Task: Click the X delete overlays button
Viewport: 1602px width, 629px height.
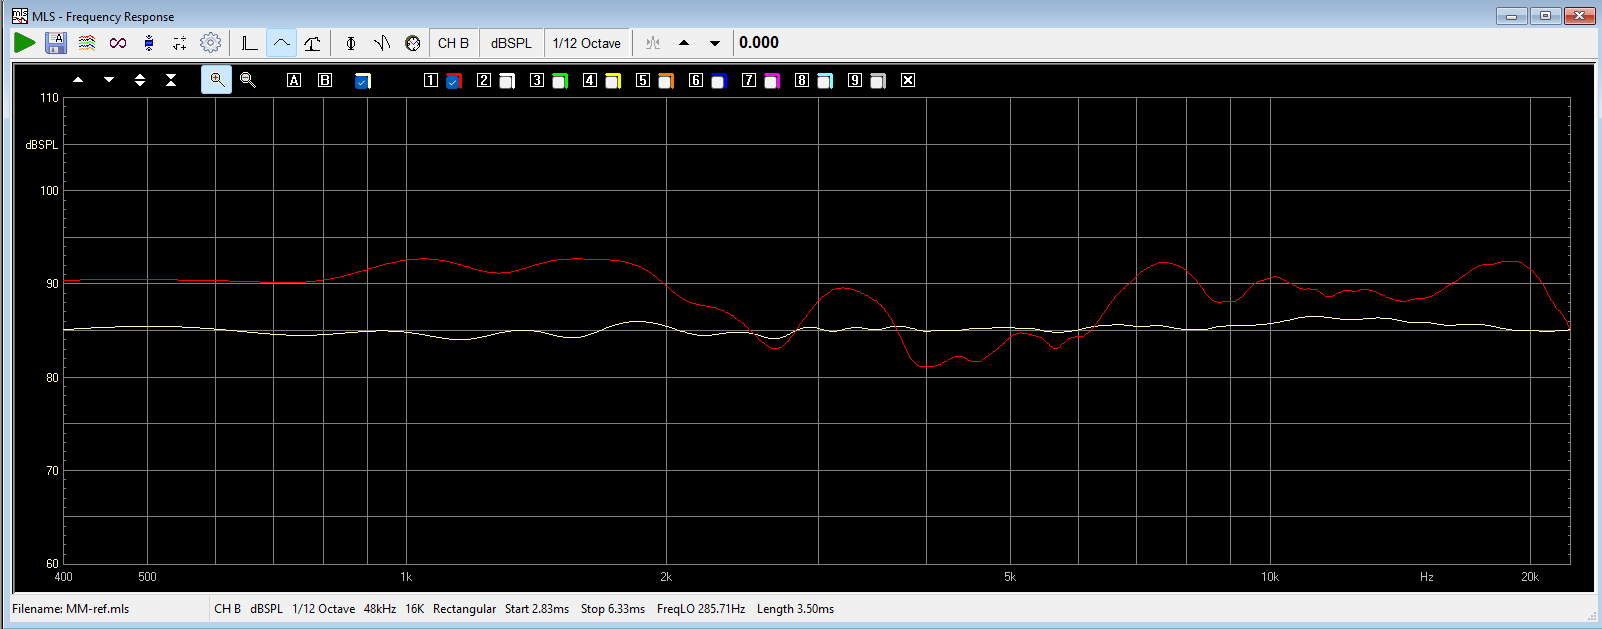Action: click(x=908, y=80)
